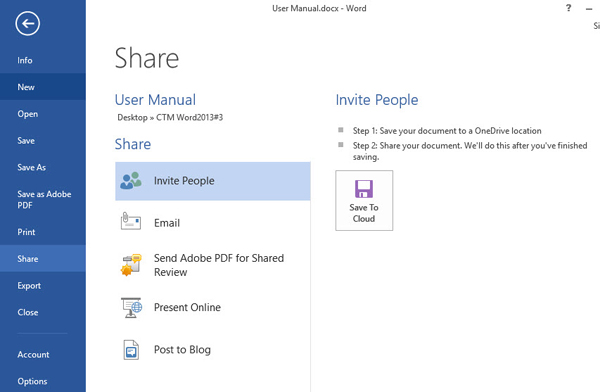Open the Print page
The width and height of the screenshot is (600, 392).
(43, 232)
